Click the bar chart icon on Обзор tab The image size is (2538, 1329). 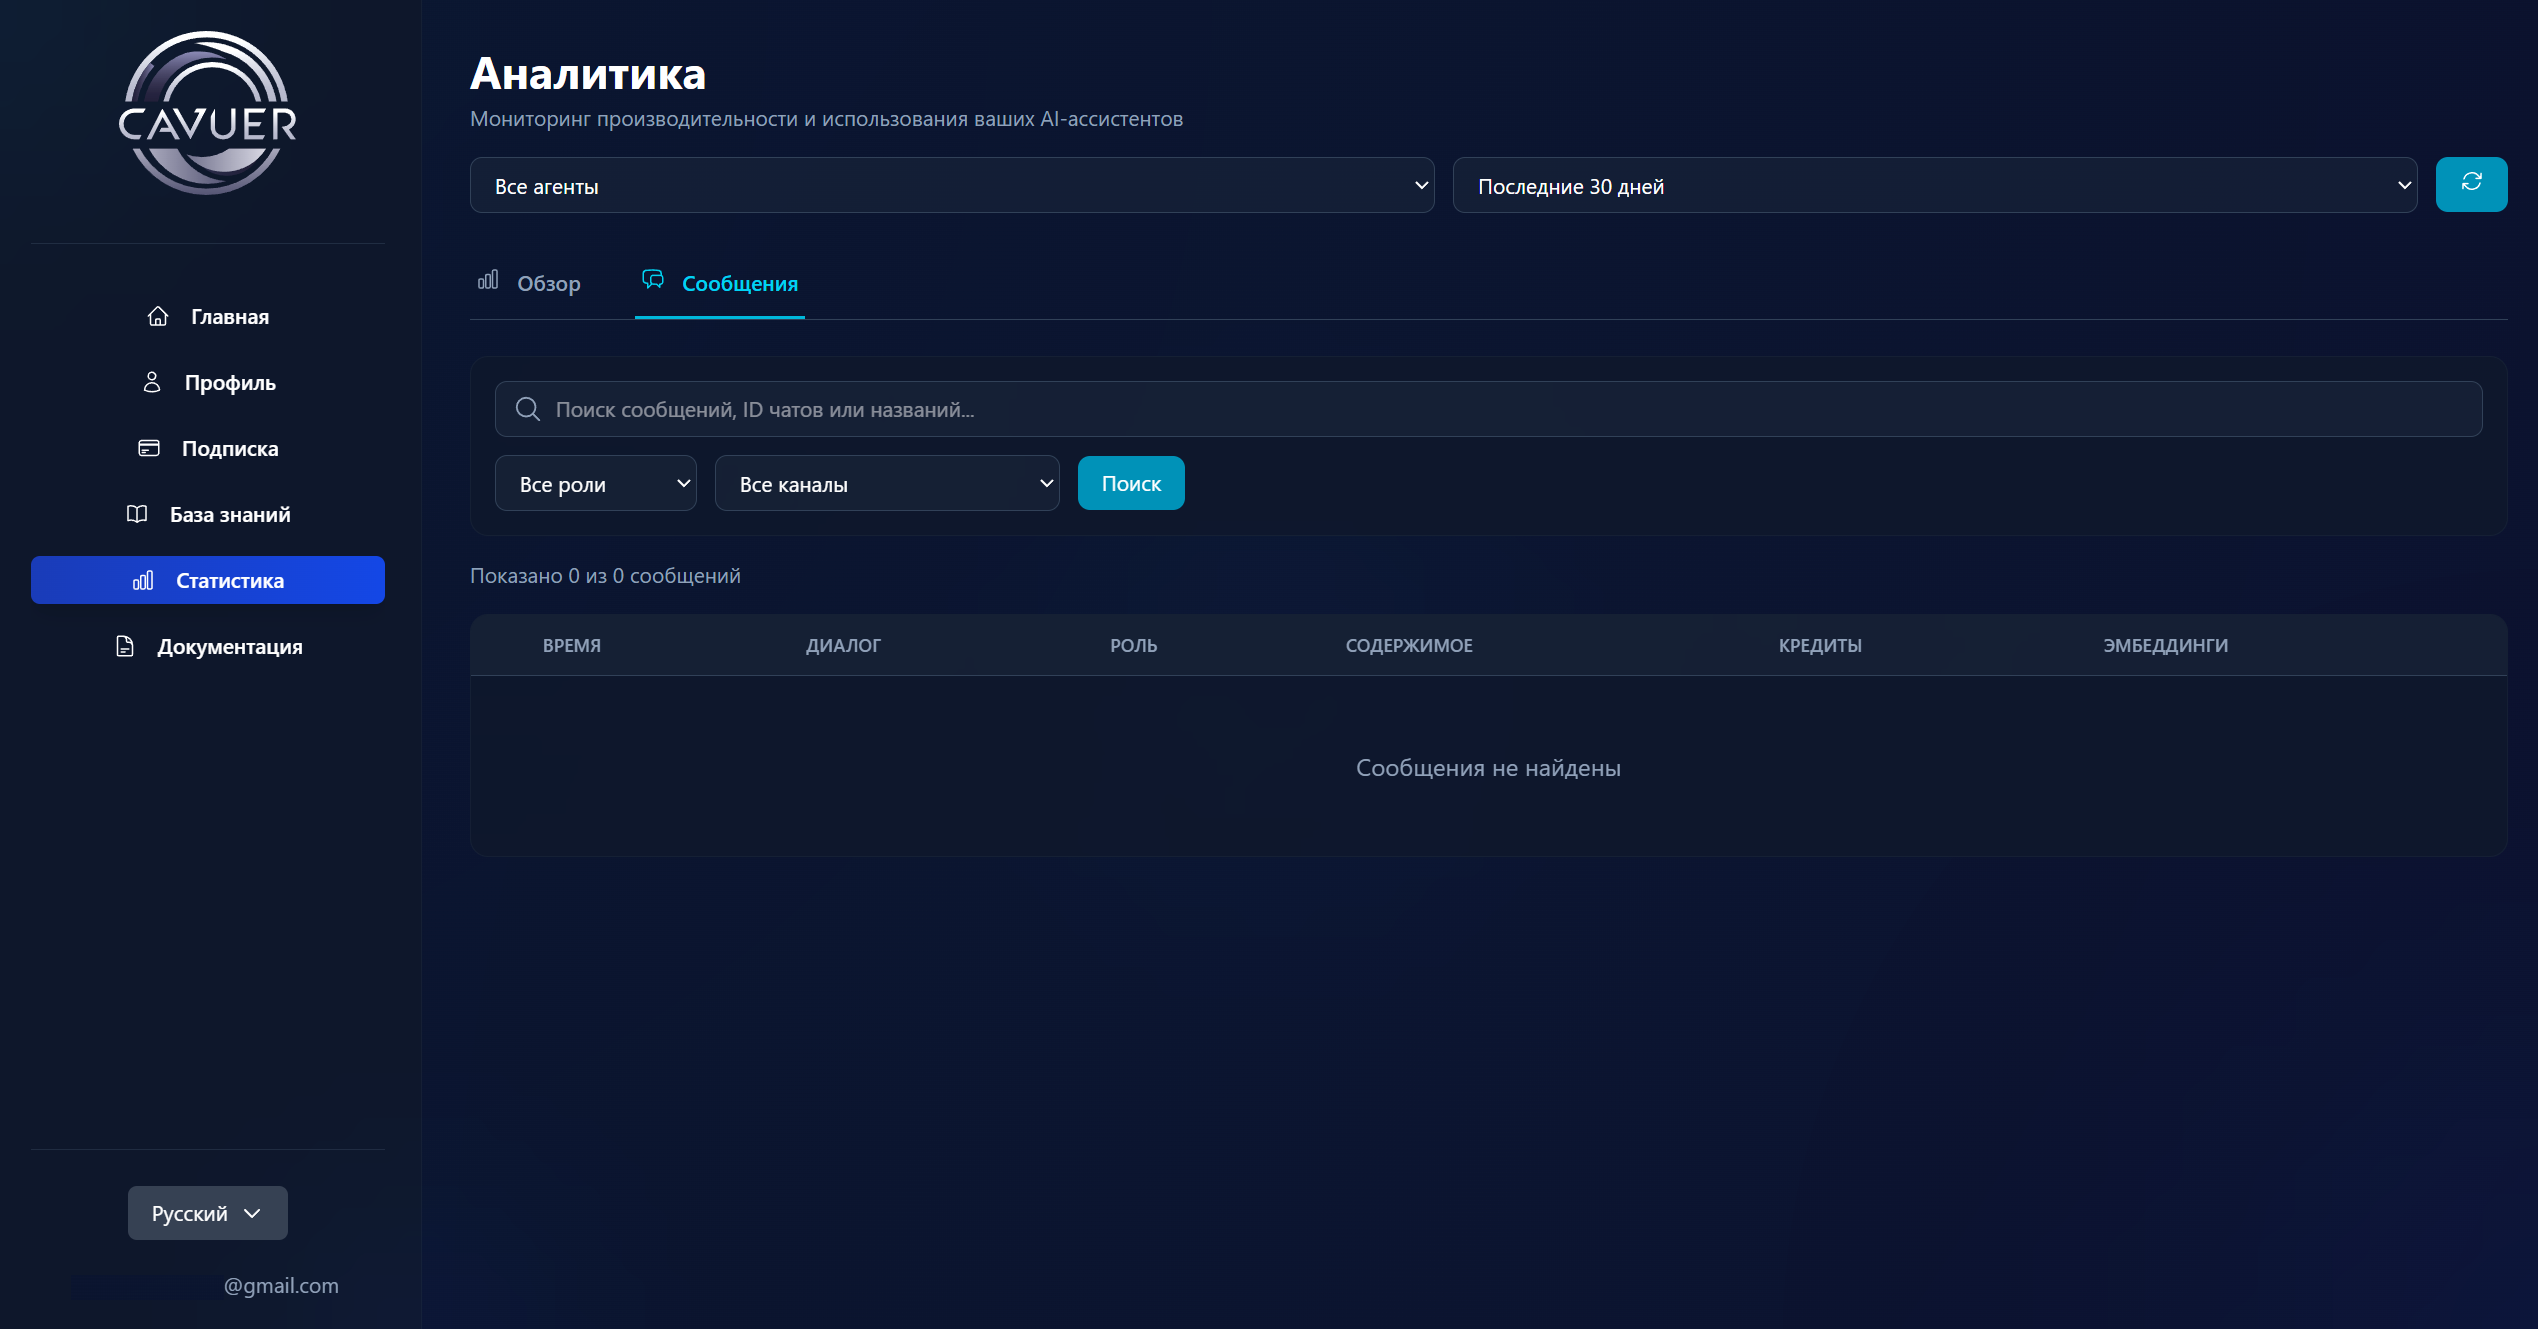coord(488,280)
